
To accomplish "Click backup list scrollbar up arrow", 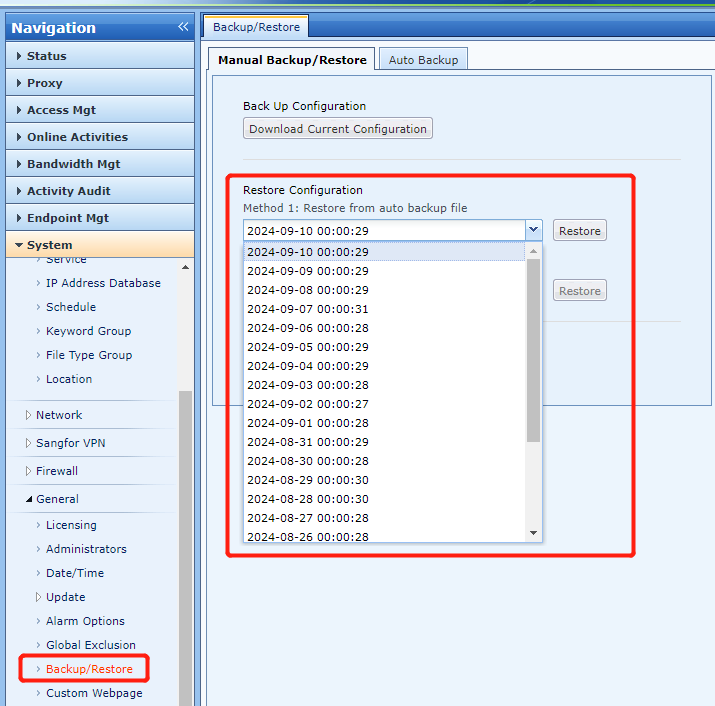I will [534, 251].
